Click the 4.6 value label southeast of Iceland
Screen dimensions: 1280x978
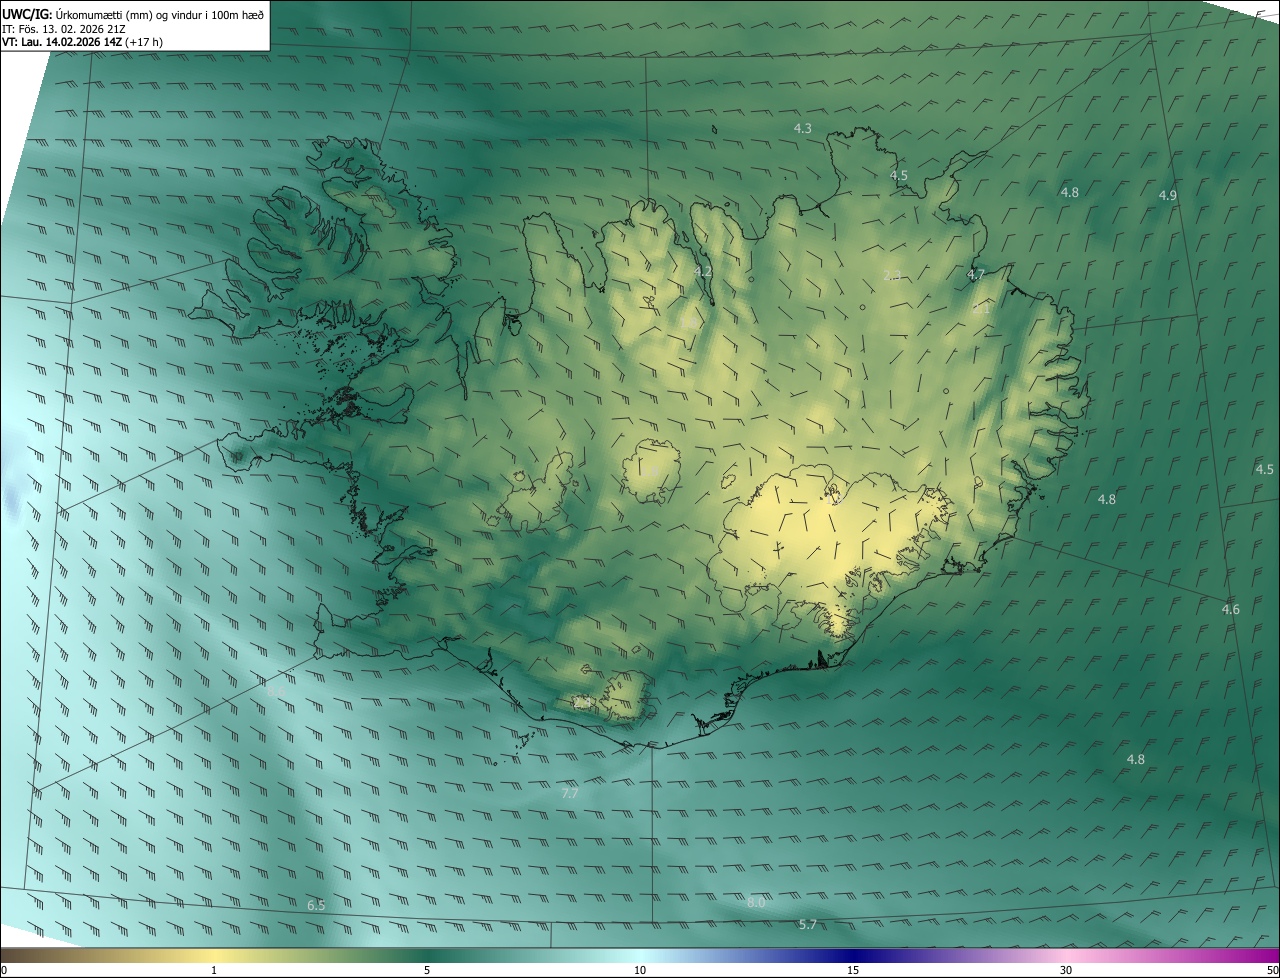point(1230,609)
